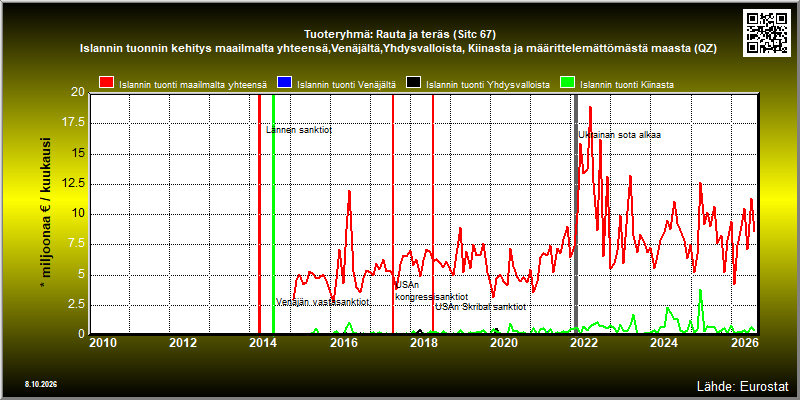Click the x-axis label 2022
Viewport: 800px width, 400px height.
(584, 342)
